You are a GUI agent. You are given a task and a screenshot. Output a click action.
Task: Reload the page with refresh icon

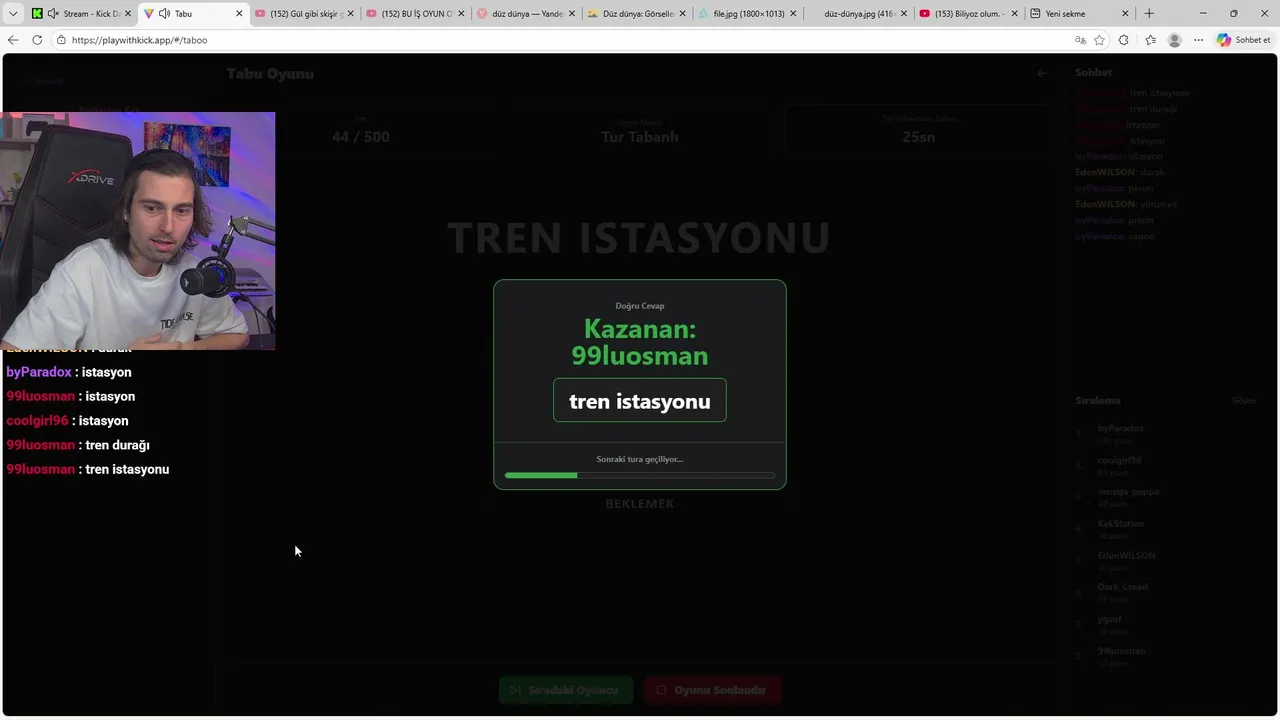(x=37, y=40)
